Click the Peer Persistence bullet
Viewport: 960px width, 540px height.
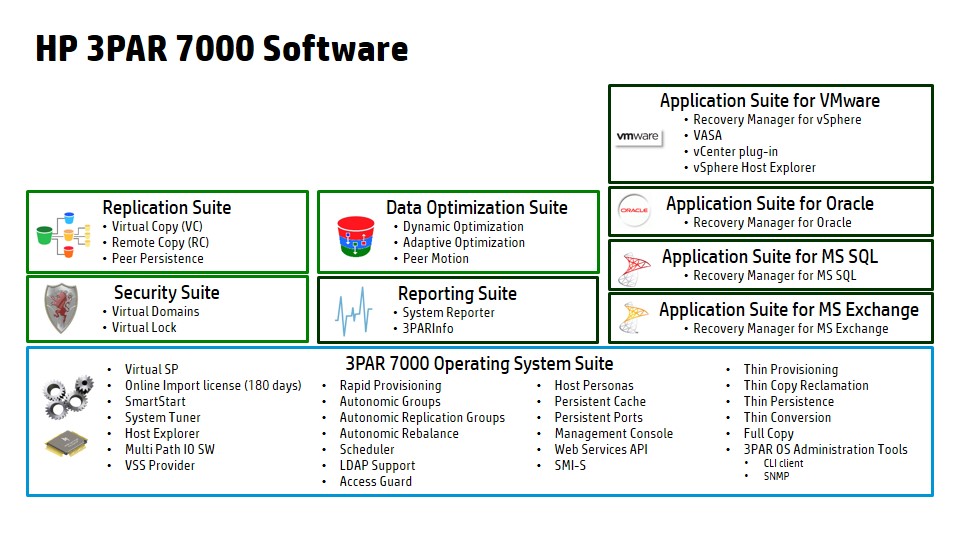[x=157, y=258]
